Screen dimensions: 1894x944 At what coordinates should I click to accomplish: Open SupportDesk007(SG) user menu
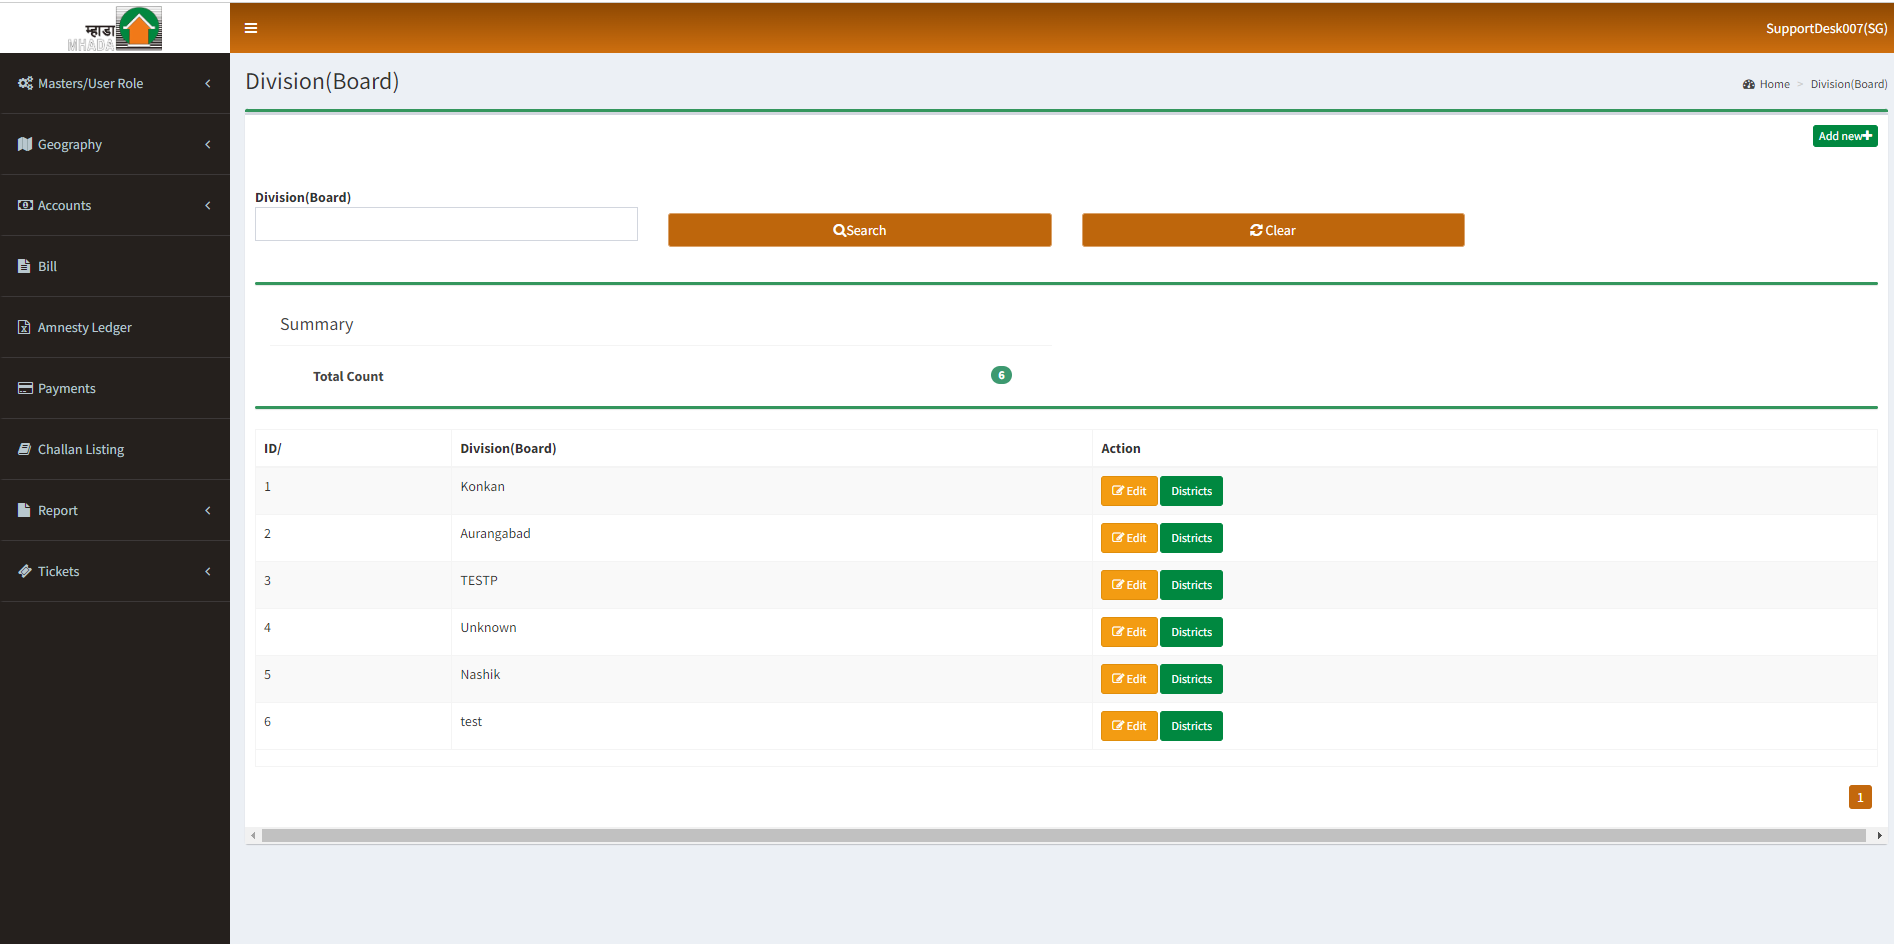pyautogui.click(x=1825, y=28)
